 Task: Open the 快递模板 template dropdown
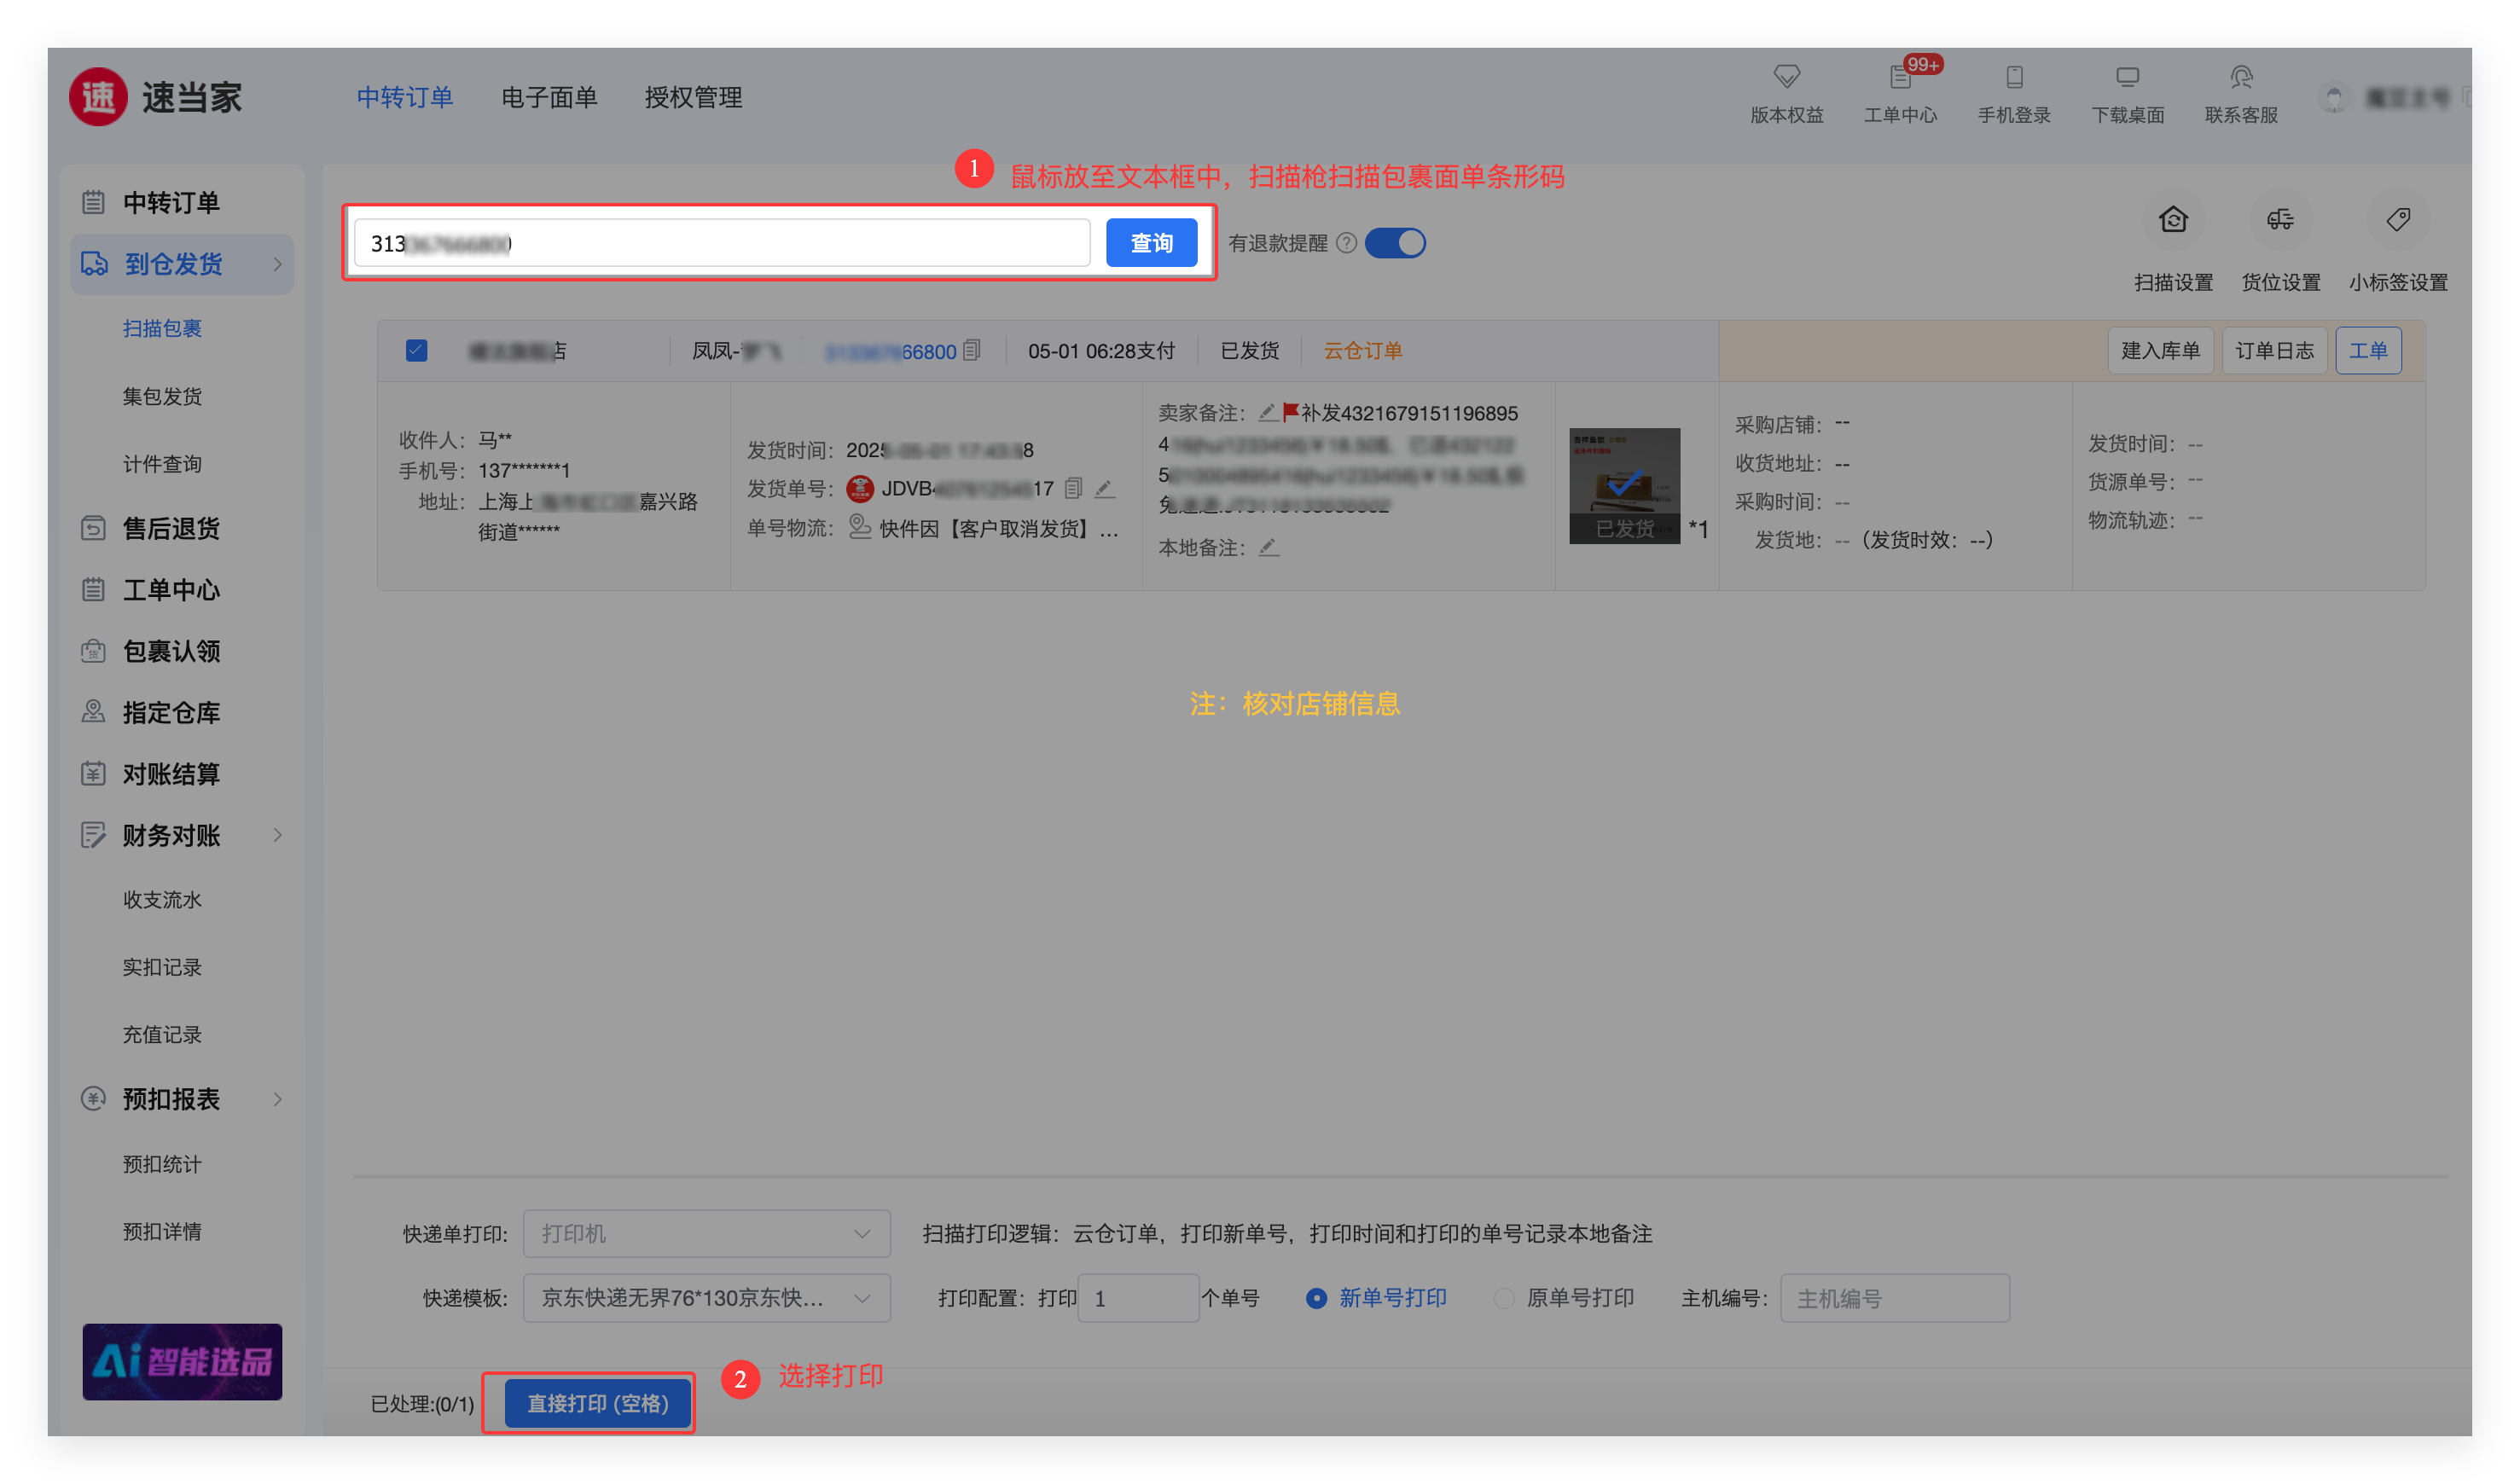pyautogui.click(x=706, y=1298)
